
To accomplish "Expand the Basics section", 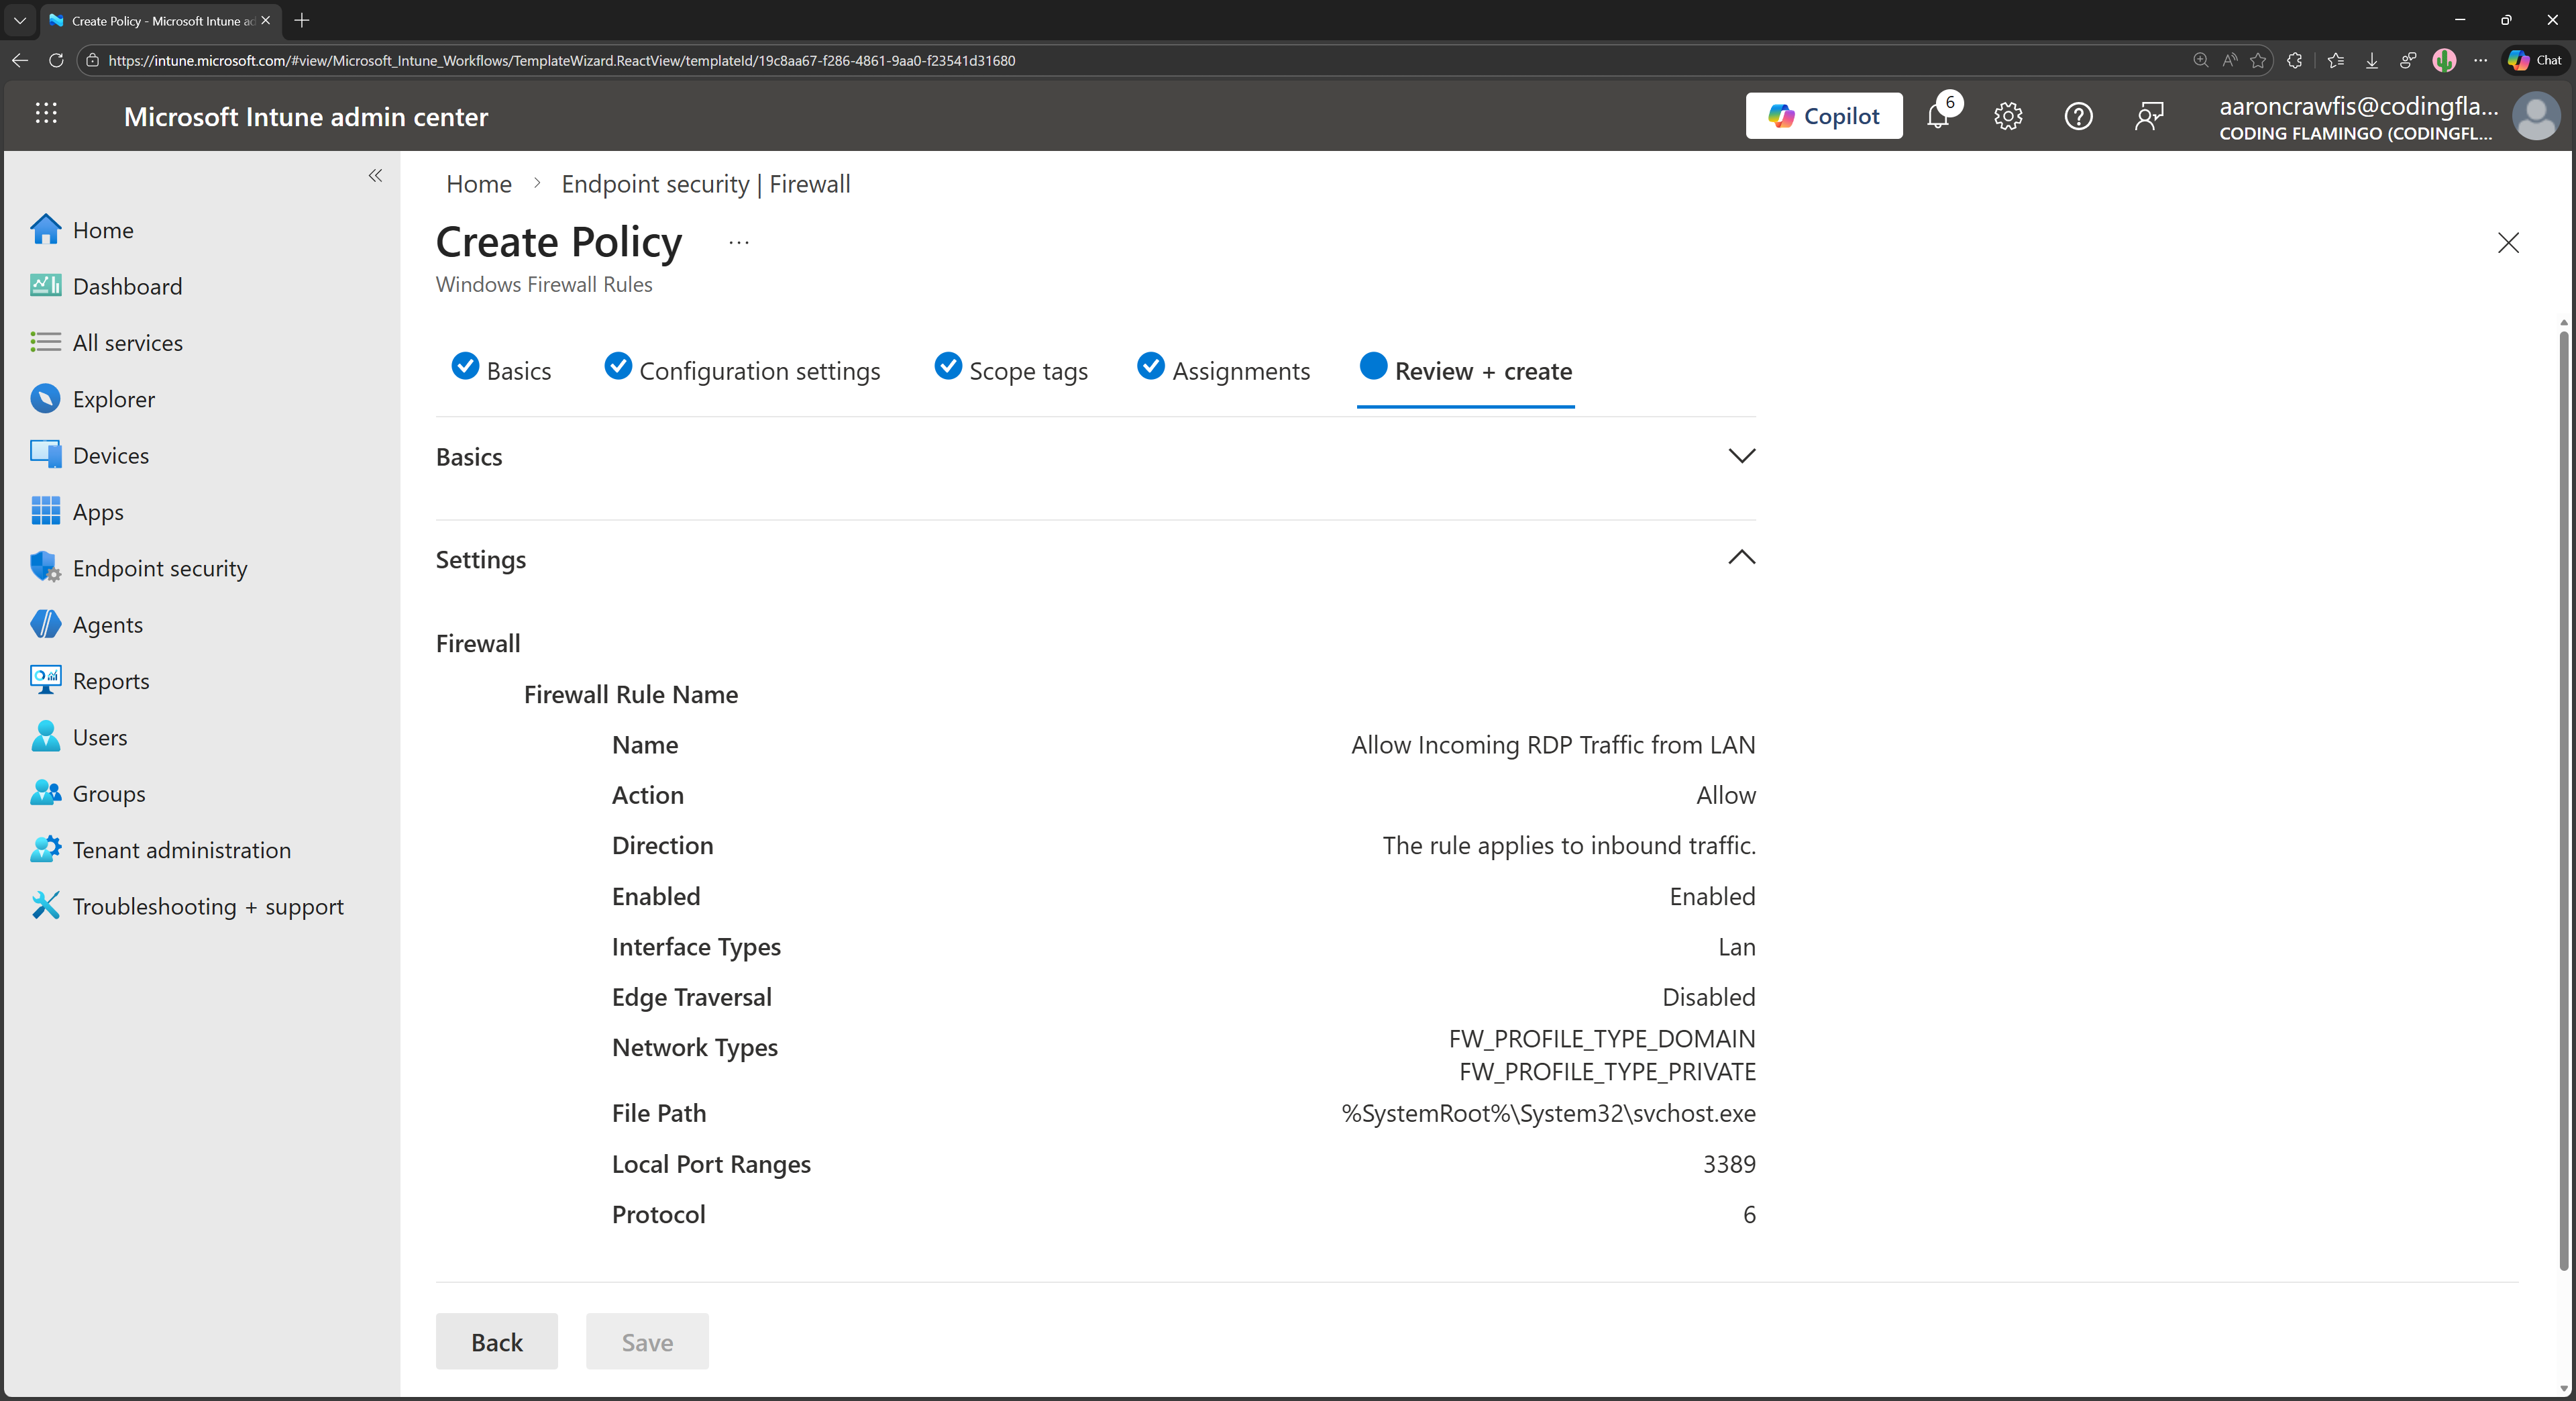I will (1741, 455).
